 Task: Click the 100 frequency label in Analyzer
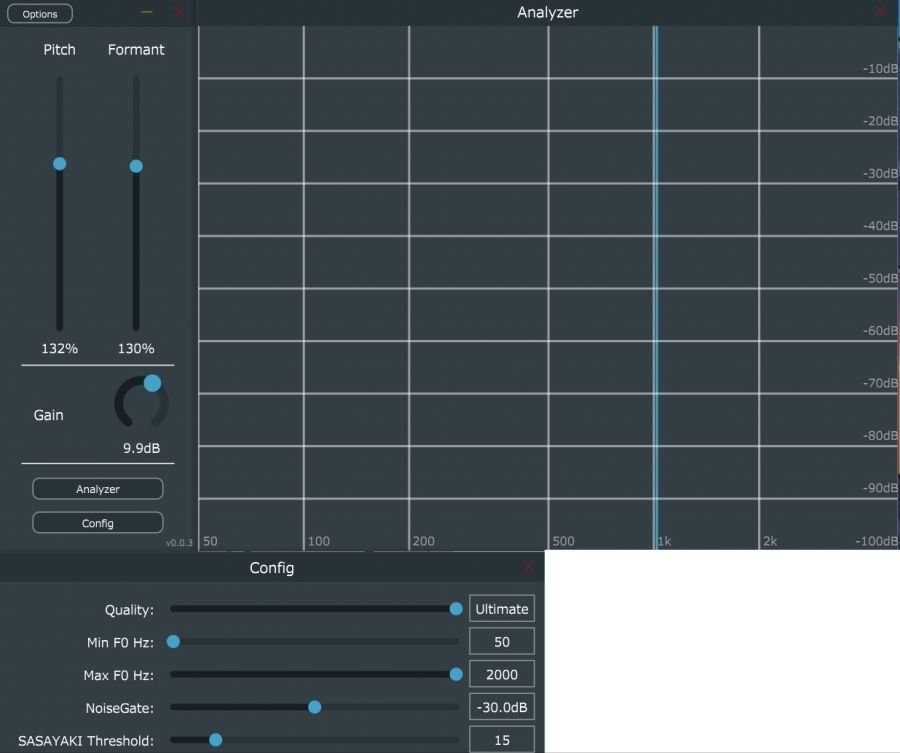coord(319,541)
